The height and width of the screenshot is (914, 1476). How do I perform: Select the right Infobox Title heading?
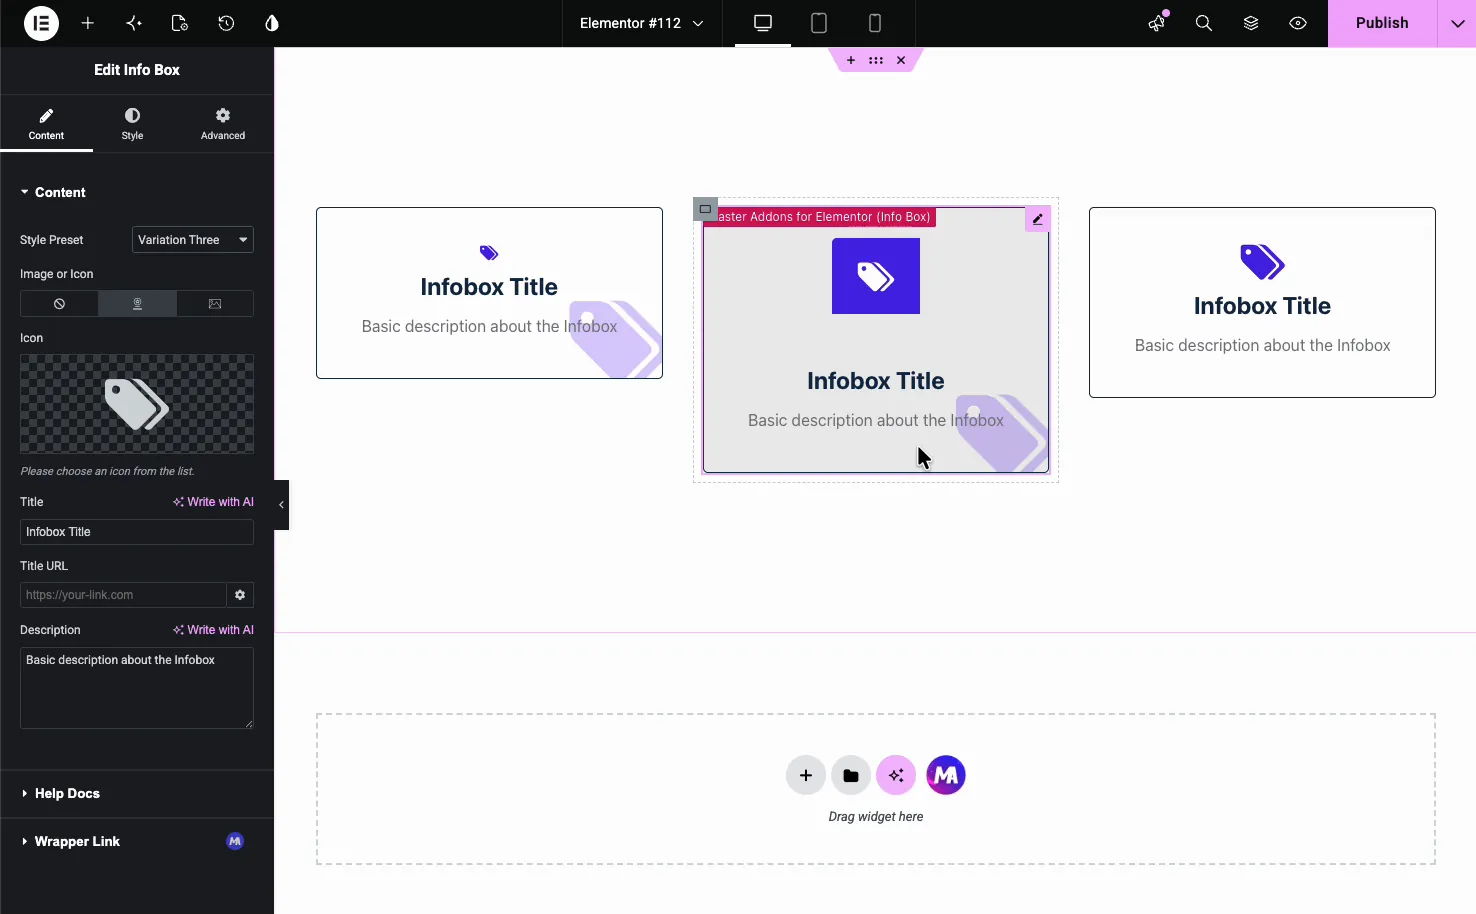click(1262, 306)
